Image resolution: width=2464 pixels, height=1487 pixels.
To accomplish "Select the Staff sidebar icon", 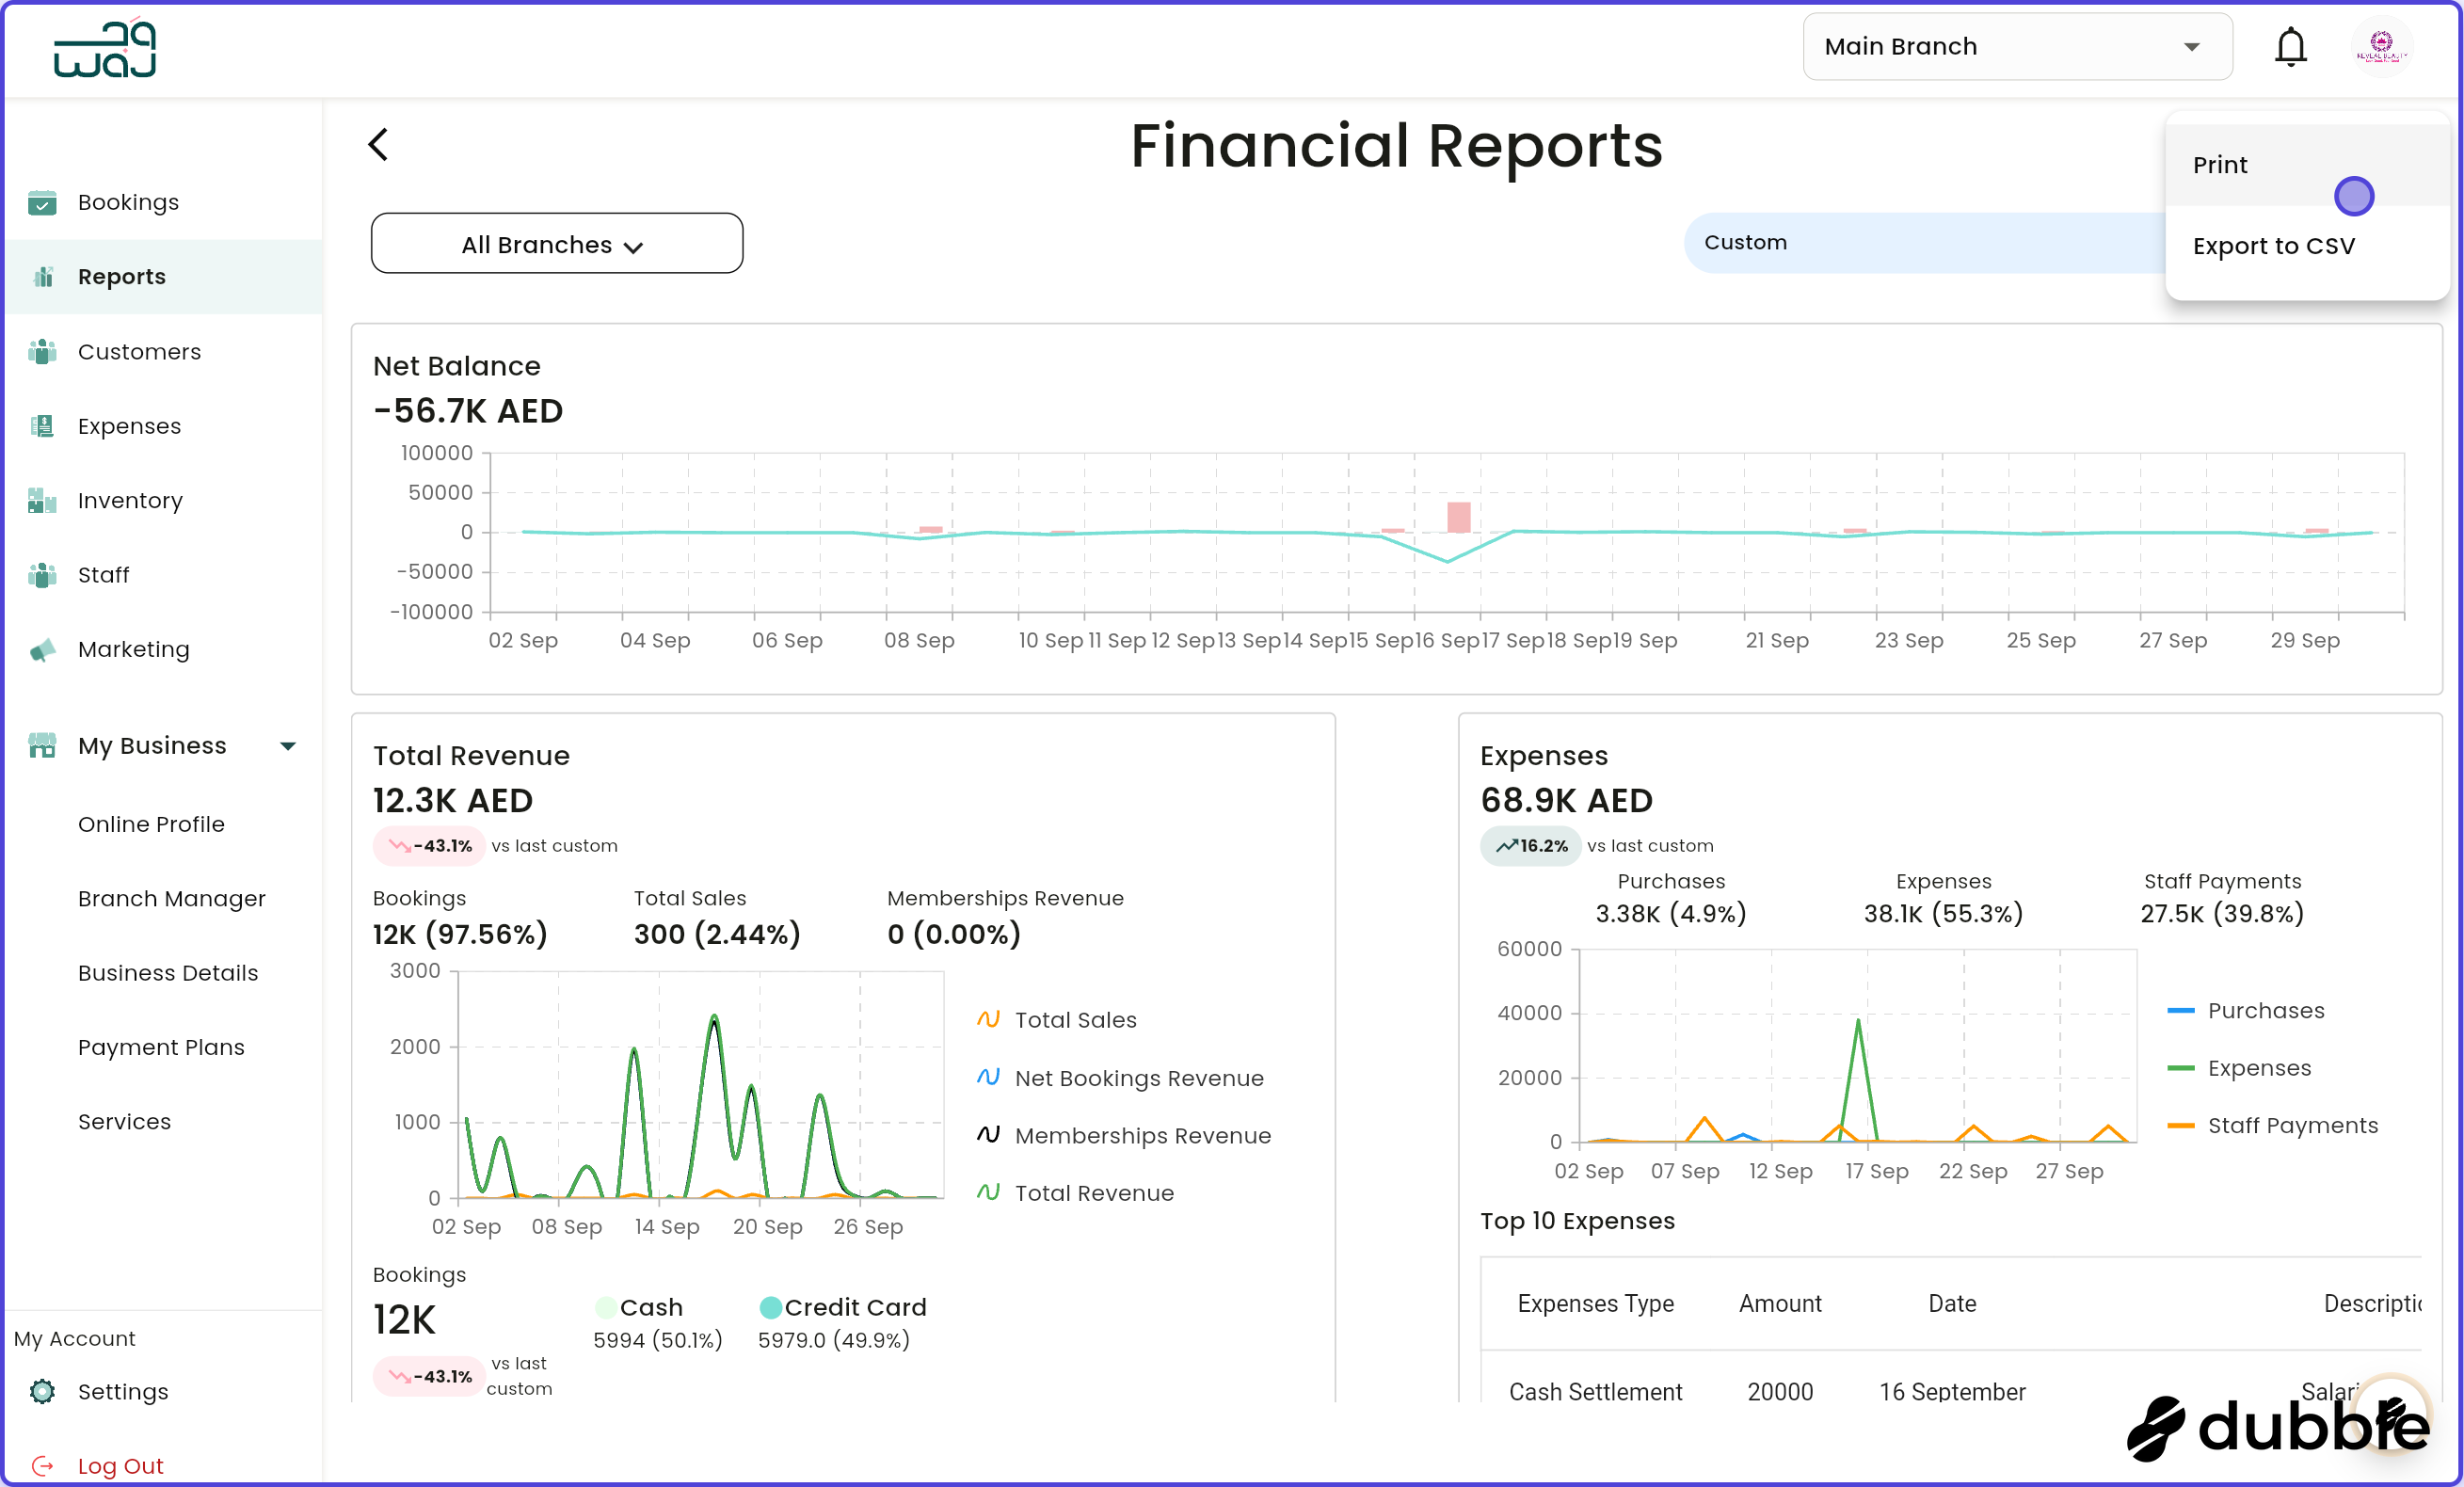I will point(42,574).
